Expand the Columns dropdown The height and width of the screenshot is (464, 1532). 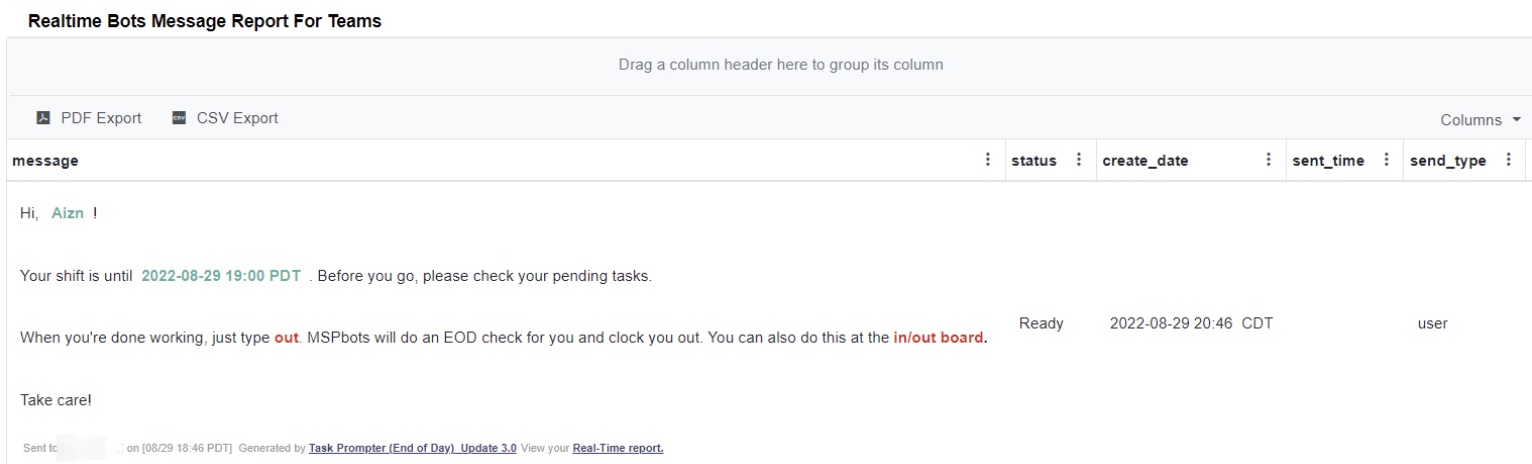pyautogui.click(x=1480, y=120)
